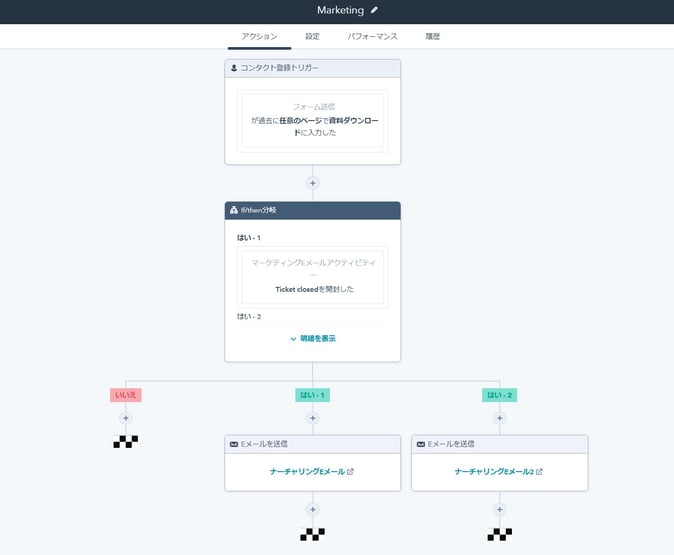
Task: Click external link icon beside ナーチャリングEメール2
Action: 539,472
